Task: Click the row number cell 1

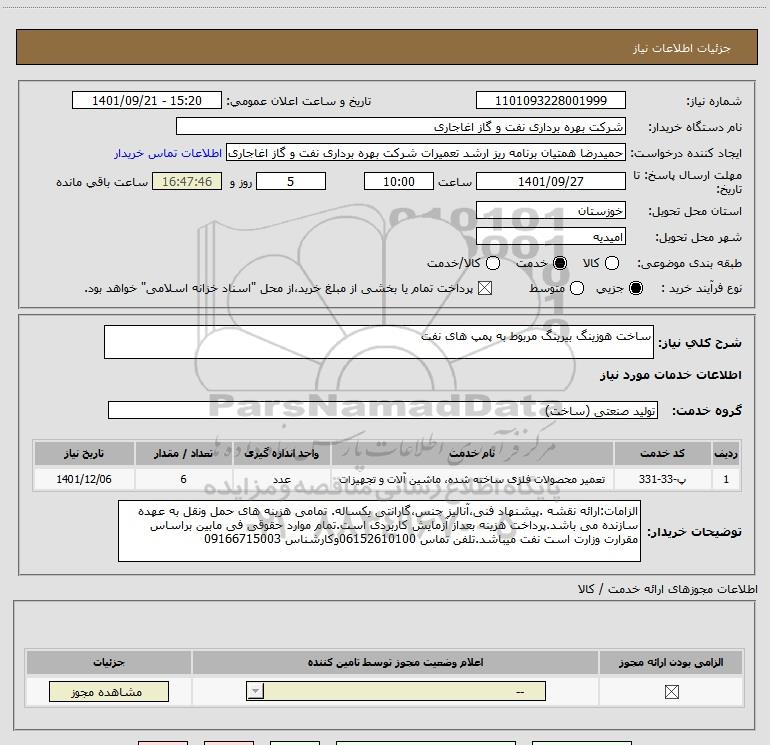Action: point(726,479)
